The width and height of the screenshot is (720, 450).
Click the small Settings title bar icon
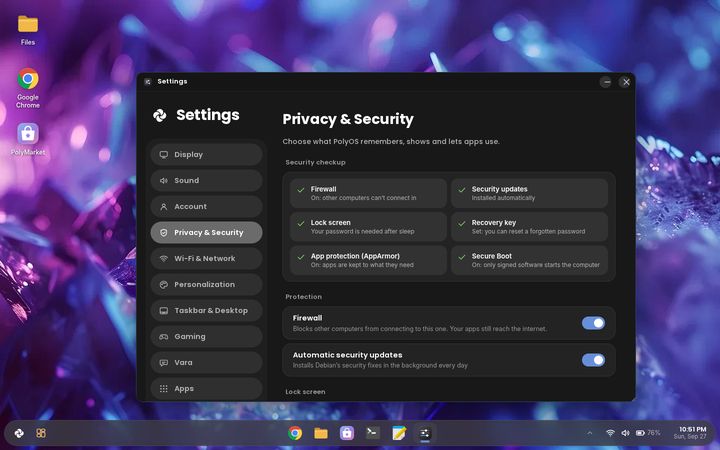pyautogui.click(x=147, y=82)
